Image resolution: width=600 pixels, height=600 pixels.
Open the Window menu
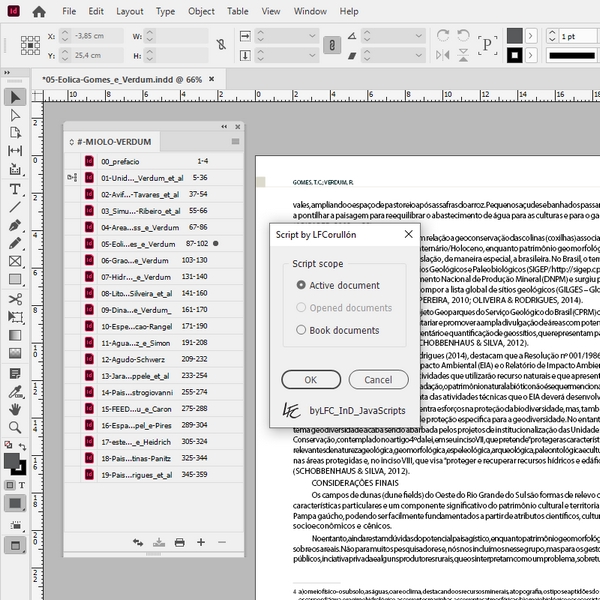310,11
